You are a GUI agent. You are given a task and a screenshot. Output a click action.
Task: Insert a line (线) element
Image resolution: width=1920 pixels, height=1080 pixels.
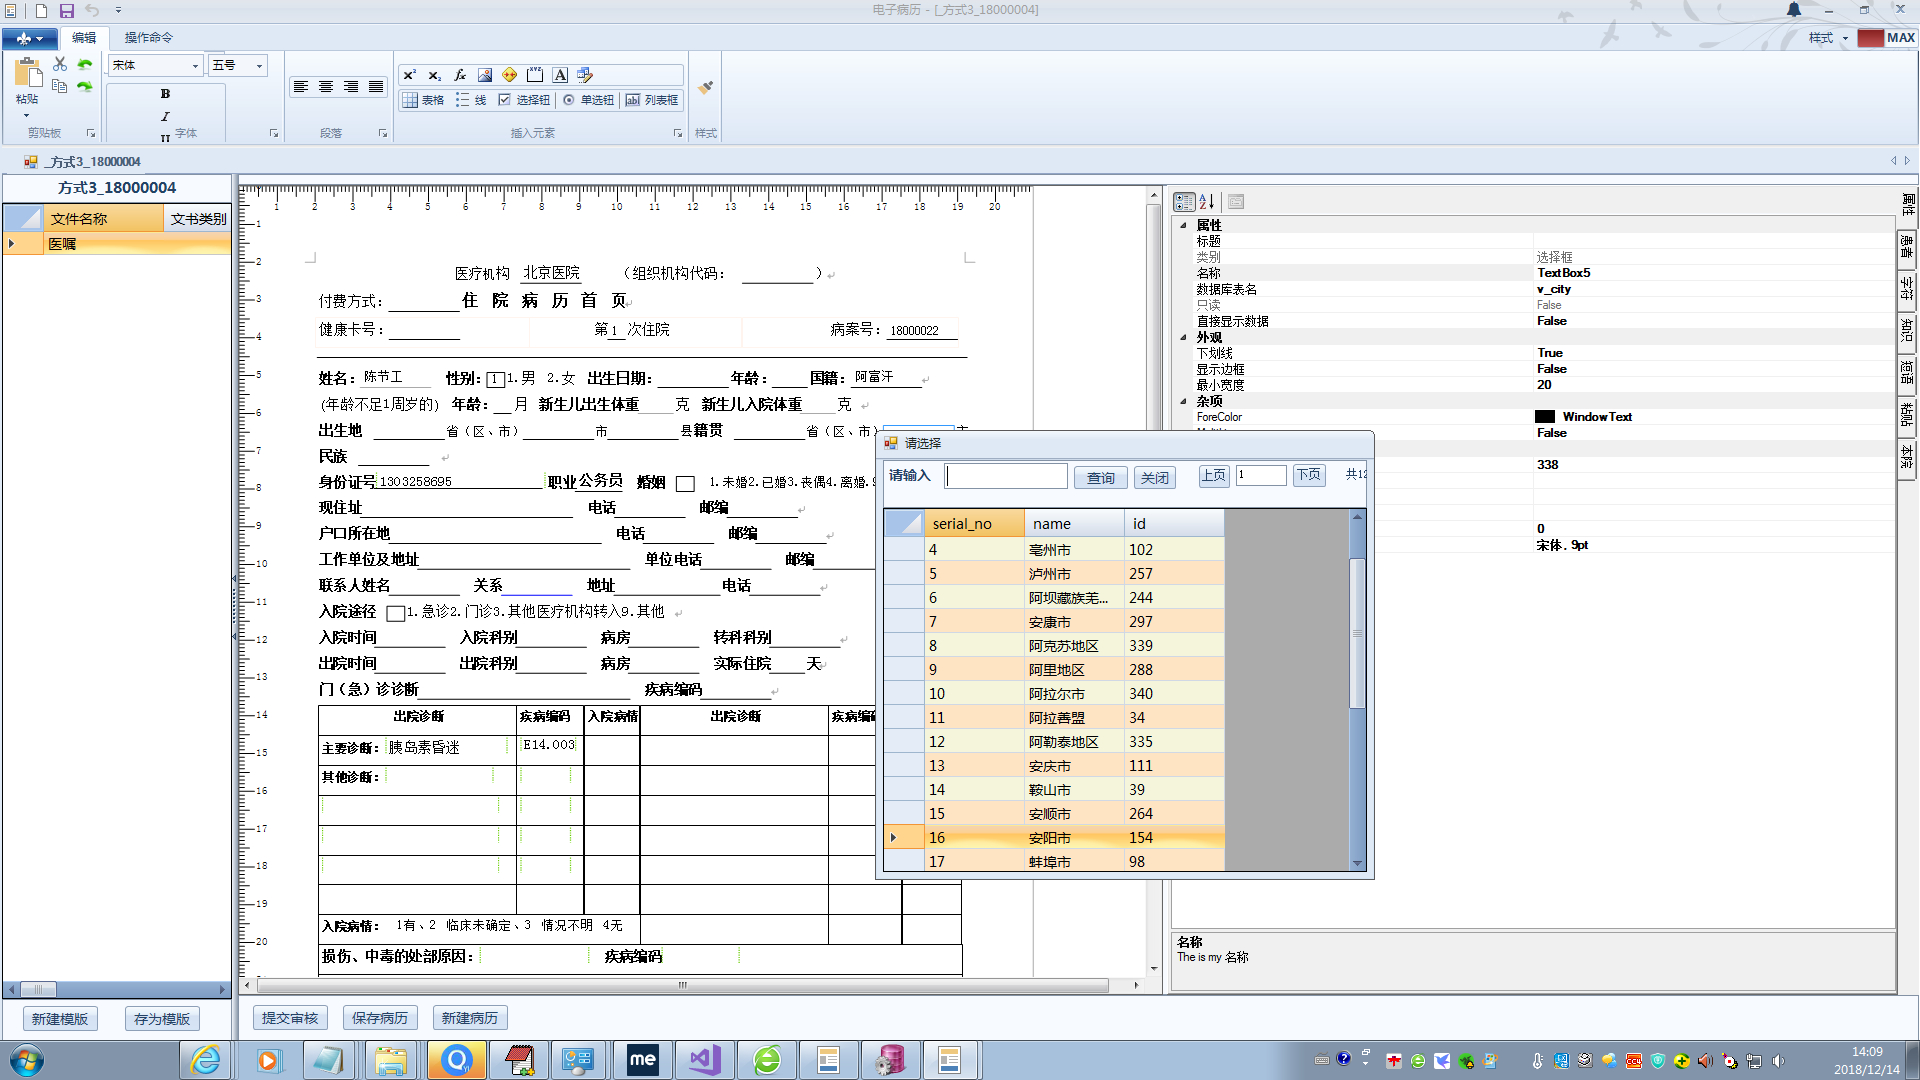(x=472, y=100)
